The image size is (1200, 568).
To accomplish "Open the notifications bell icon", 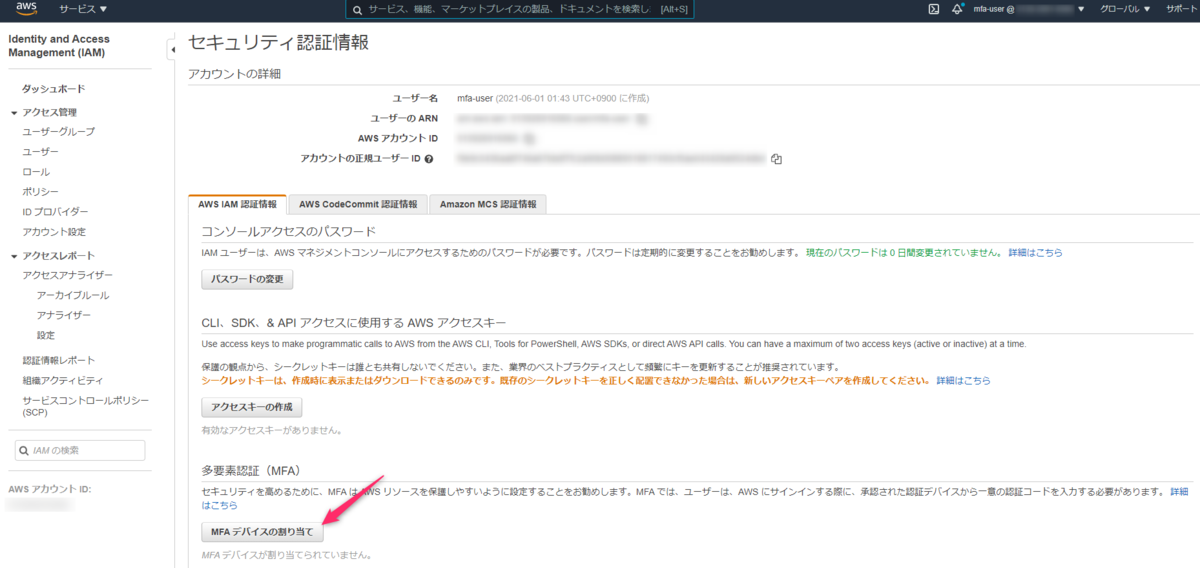I will [x=957, y=9].
